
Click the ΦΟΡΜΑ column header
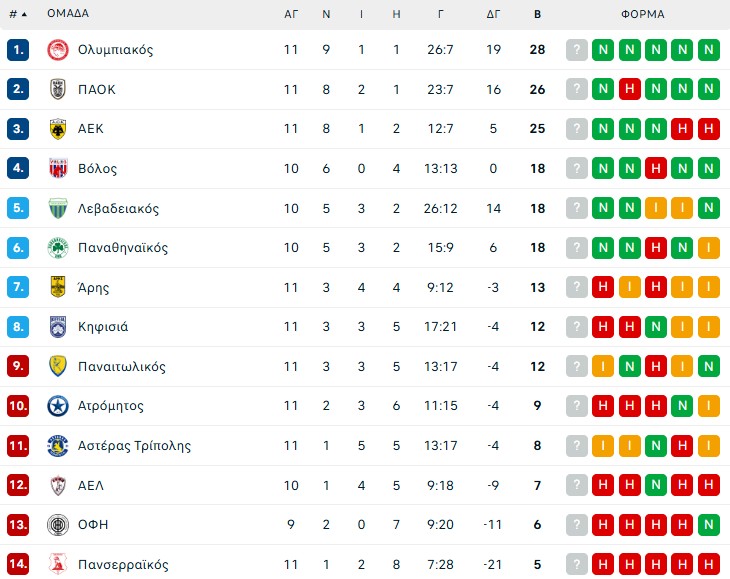coord(642,14)
